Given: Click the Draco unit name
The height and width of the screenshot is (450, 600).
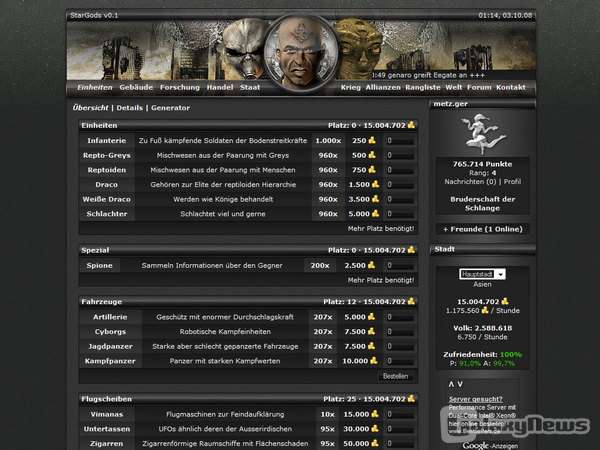Looking at the screenshot, I should point(107,184).
